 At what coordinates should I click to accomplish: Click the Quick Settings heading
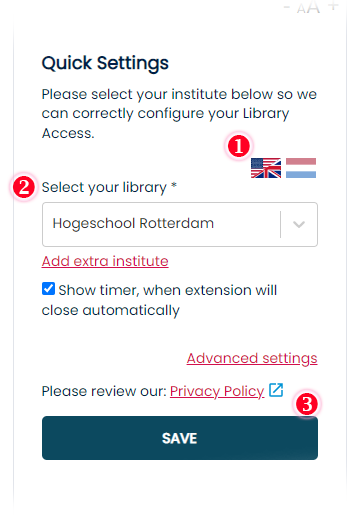tap(105, 63)
